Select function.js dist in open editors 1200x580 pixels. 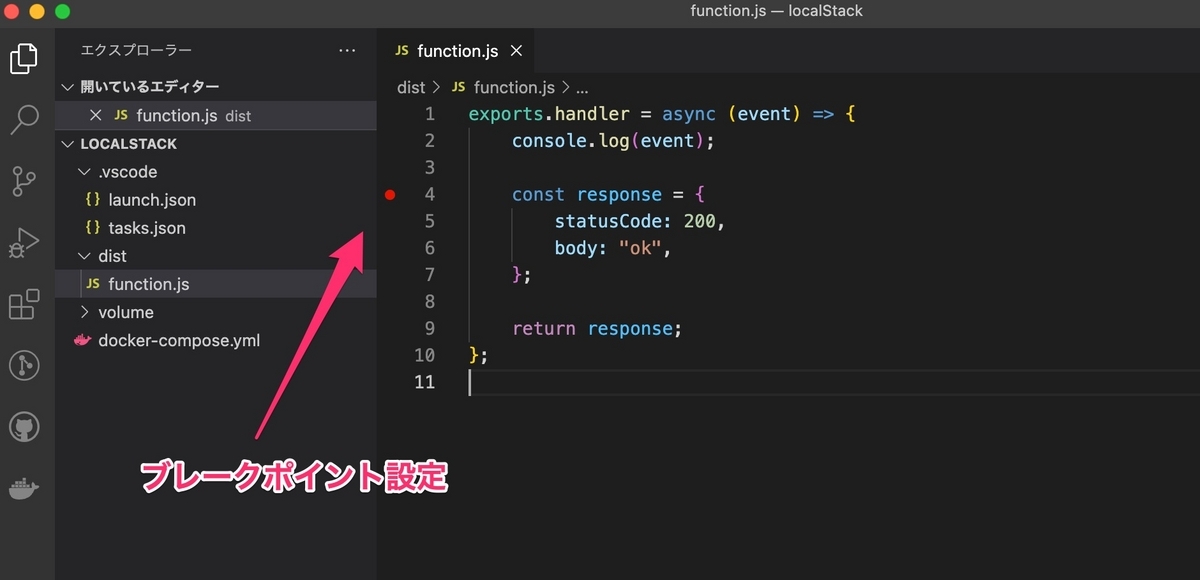point(215,116)
